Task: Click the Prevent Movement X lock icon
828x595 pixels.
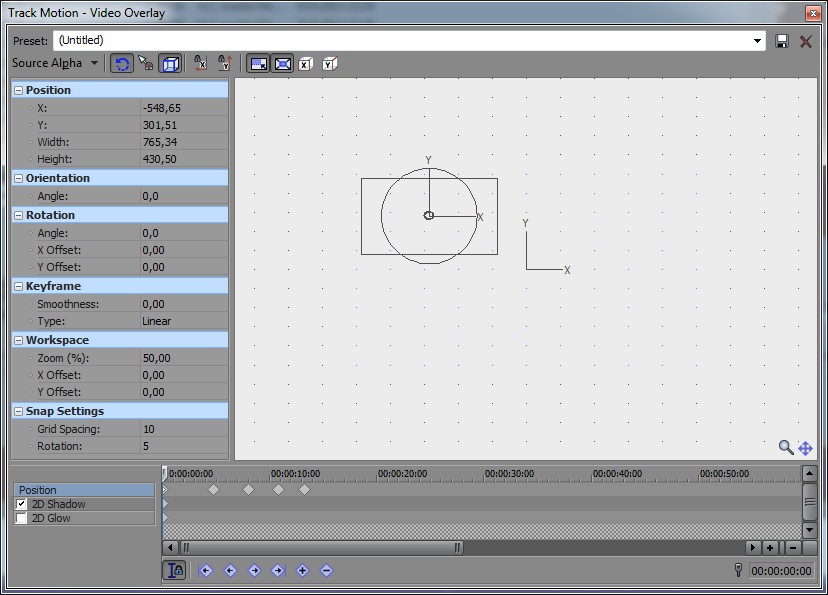Action: coord(200,63)
